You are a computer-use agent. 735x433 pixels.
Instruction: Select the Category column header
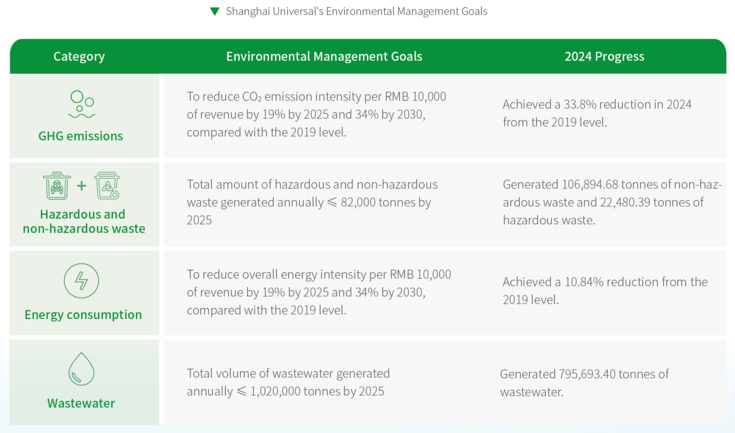(79, 57)
